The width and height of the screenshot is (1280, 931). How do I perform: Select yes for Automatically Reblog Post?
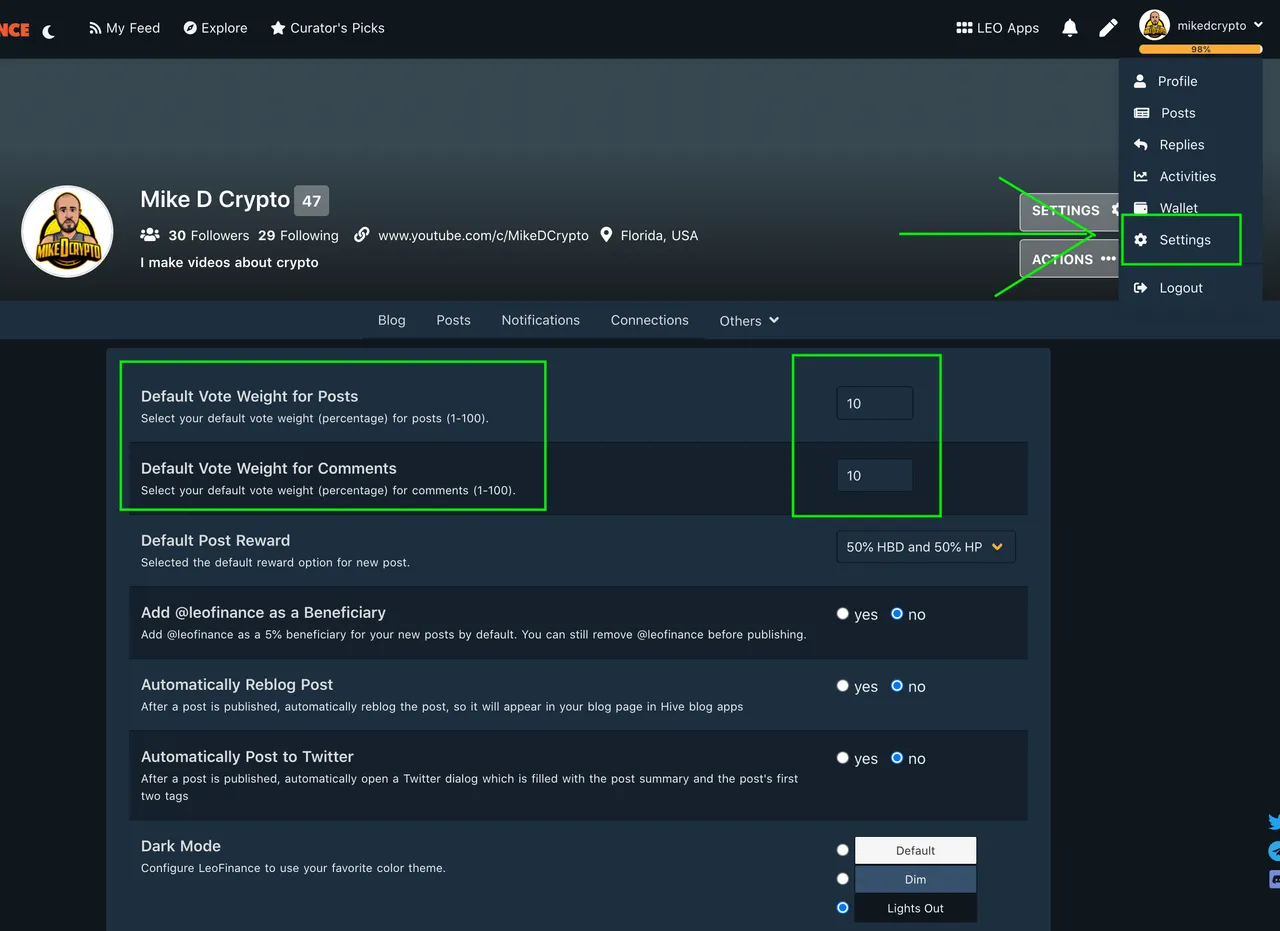(x=843, y=686)
